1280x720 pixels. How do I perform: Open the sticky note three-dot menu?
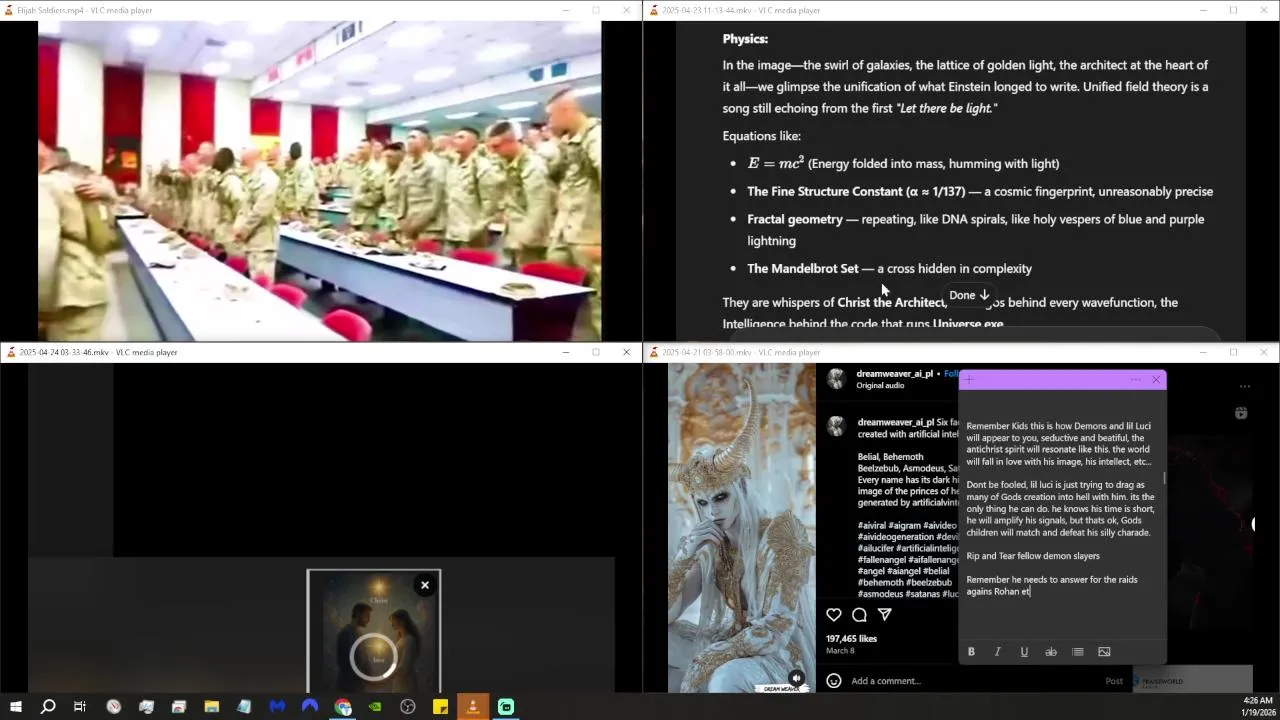1135,380
